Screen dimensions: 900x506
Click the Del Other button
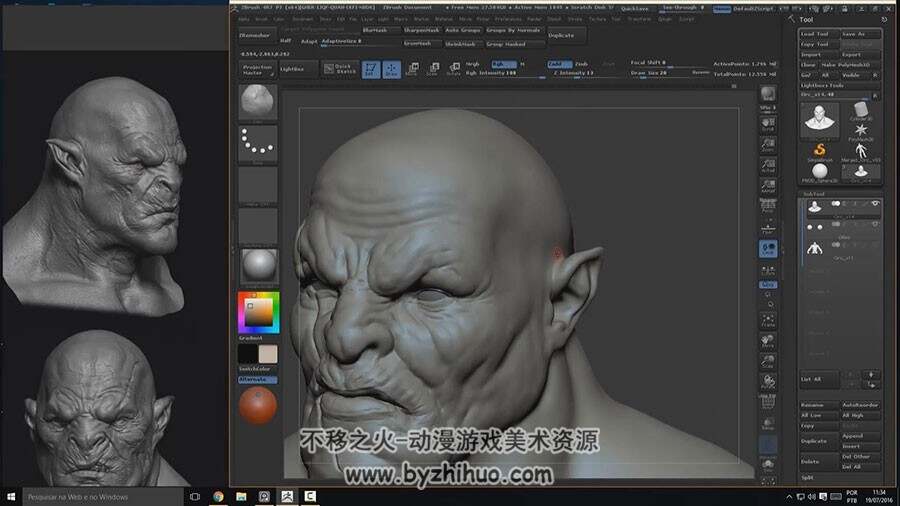point(860,457)
